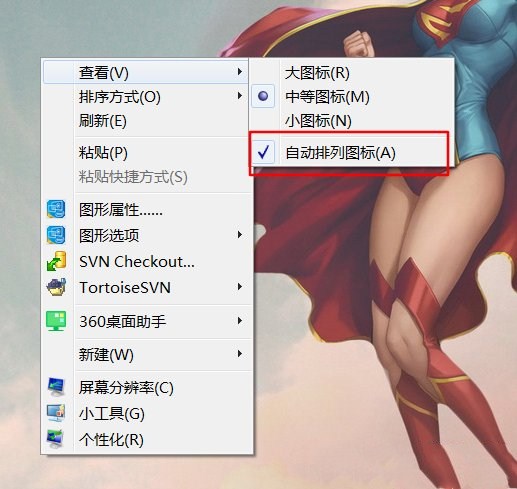Click the 屏幕分辨率 monitor icon
517x489 pixels.
coord(56,387)
